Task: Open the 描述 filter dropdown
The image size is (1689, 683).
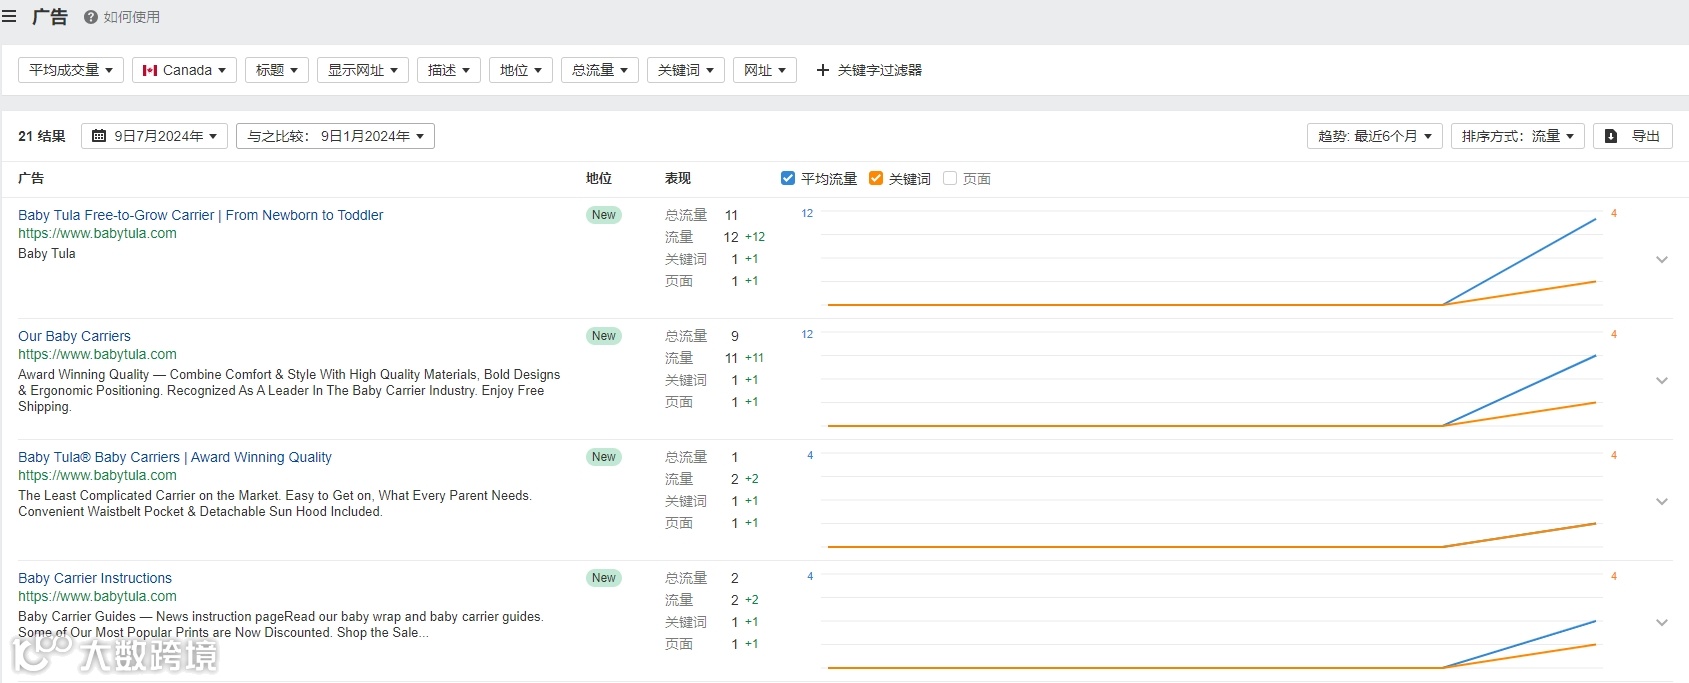Action: click(449, 70)
